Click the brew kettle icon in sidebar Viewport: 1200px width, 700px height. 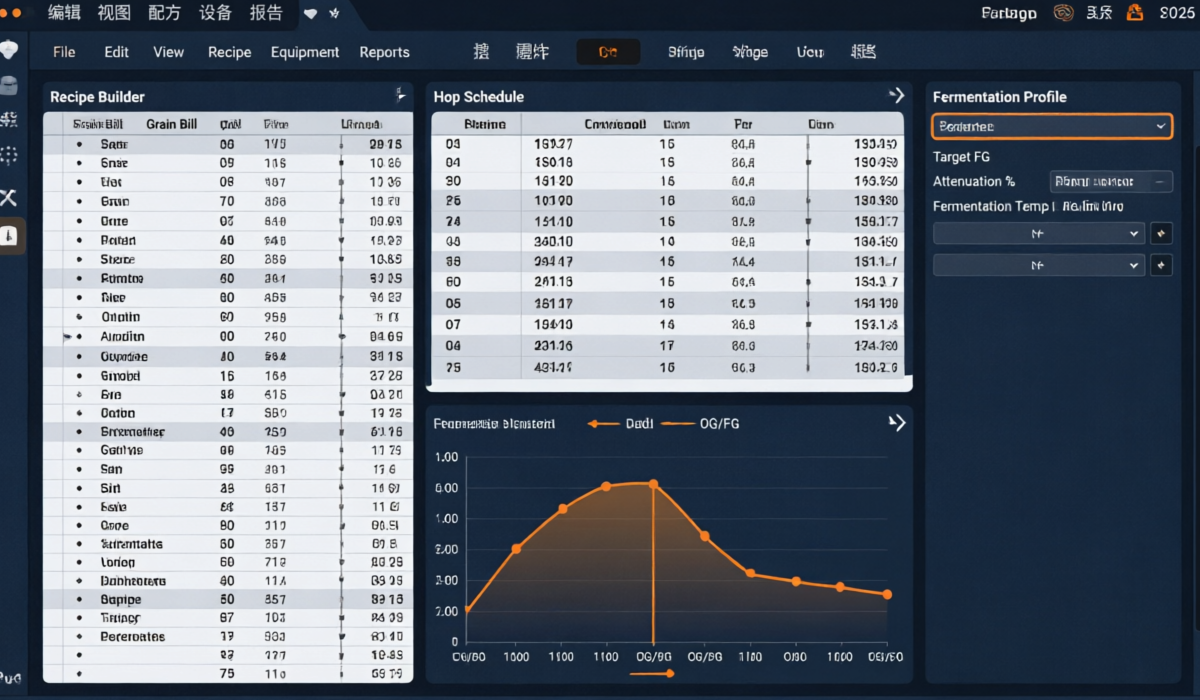tap(9, 86)
